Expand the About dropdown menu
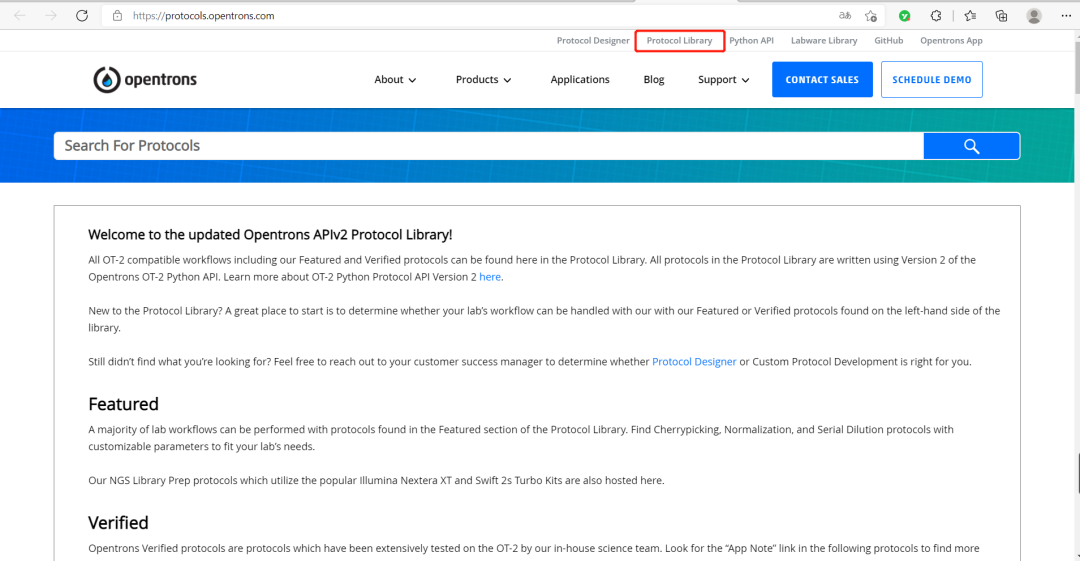This screenshot has width=1080, height=561. [395, 80]
